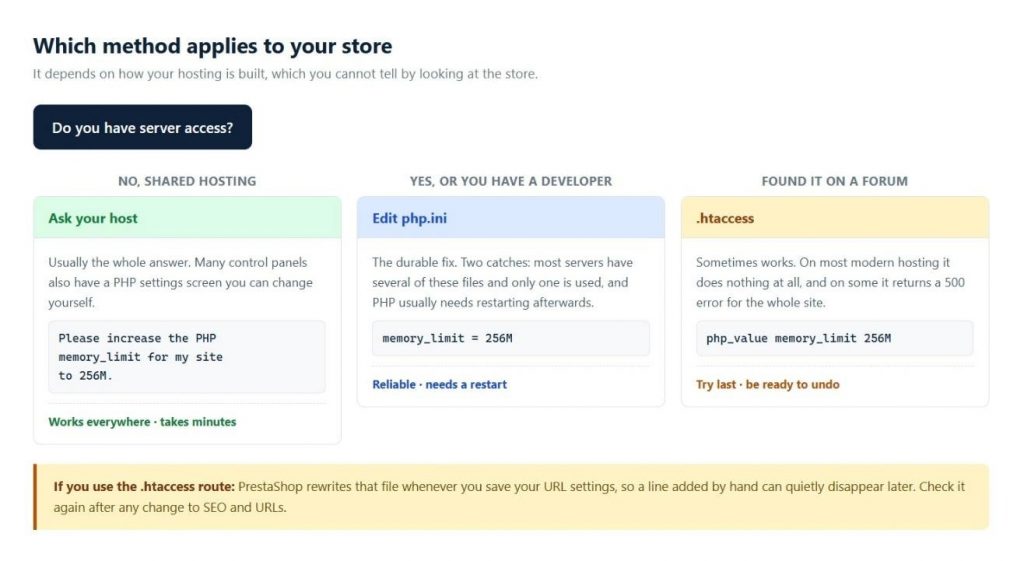
Task: Select the "Which method applies to your store" heading
Action: click(212, 46)
